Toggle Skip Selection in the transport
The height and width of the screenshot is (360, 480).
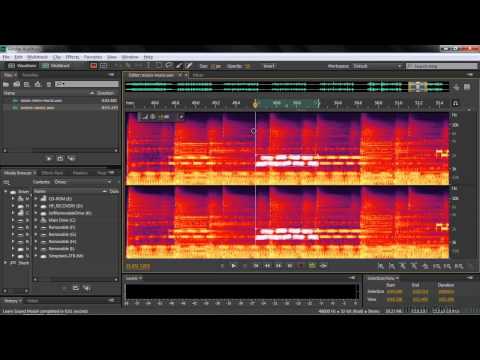coord(323,266)
